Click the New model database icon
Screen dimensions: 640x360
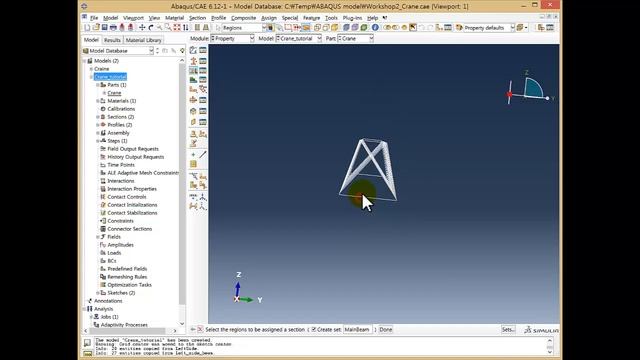click(87, 28)
